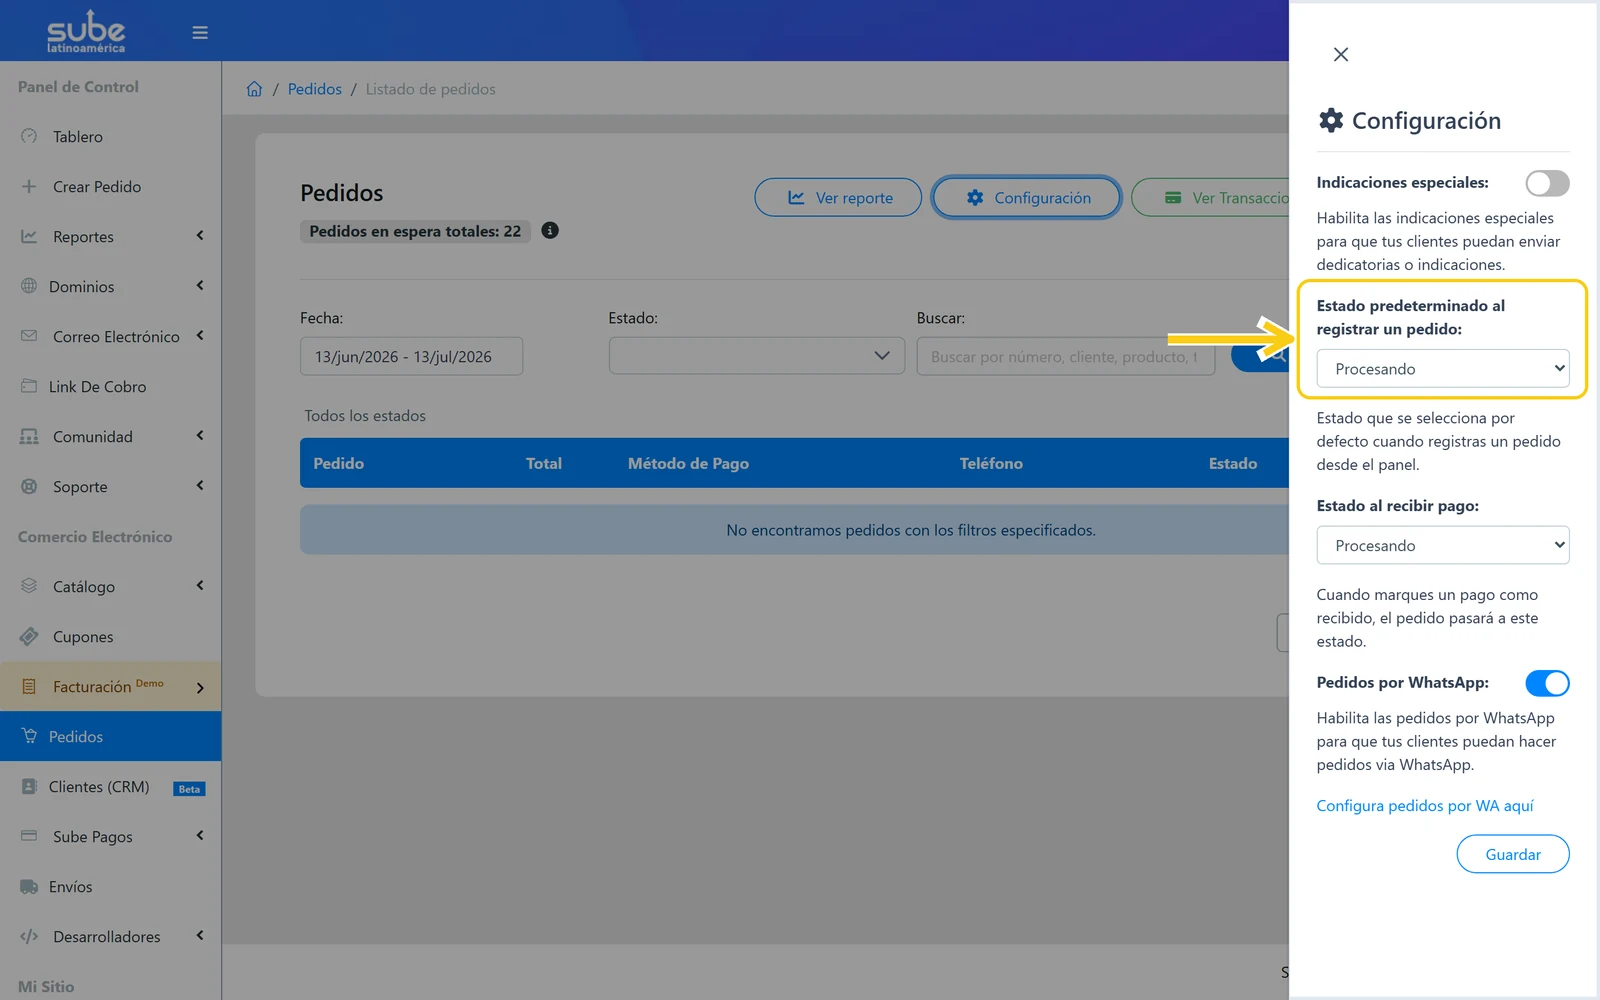Screen dimensions: 1600x1000
Task: Click the Pedido column header
Action: tap(339, 463)
